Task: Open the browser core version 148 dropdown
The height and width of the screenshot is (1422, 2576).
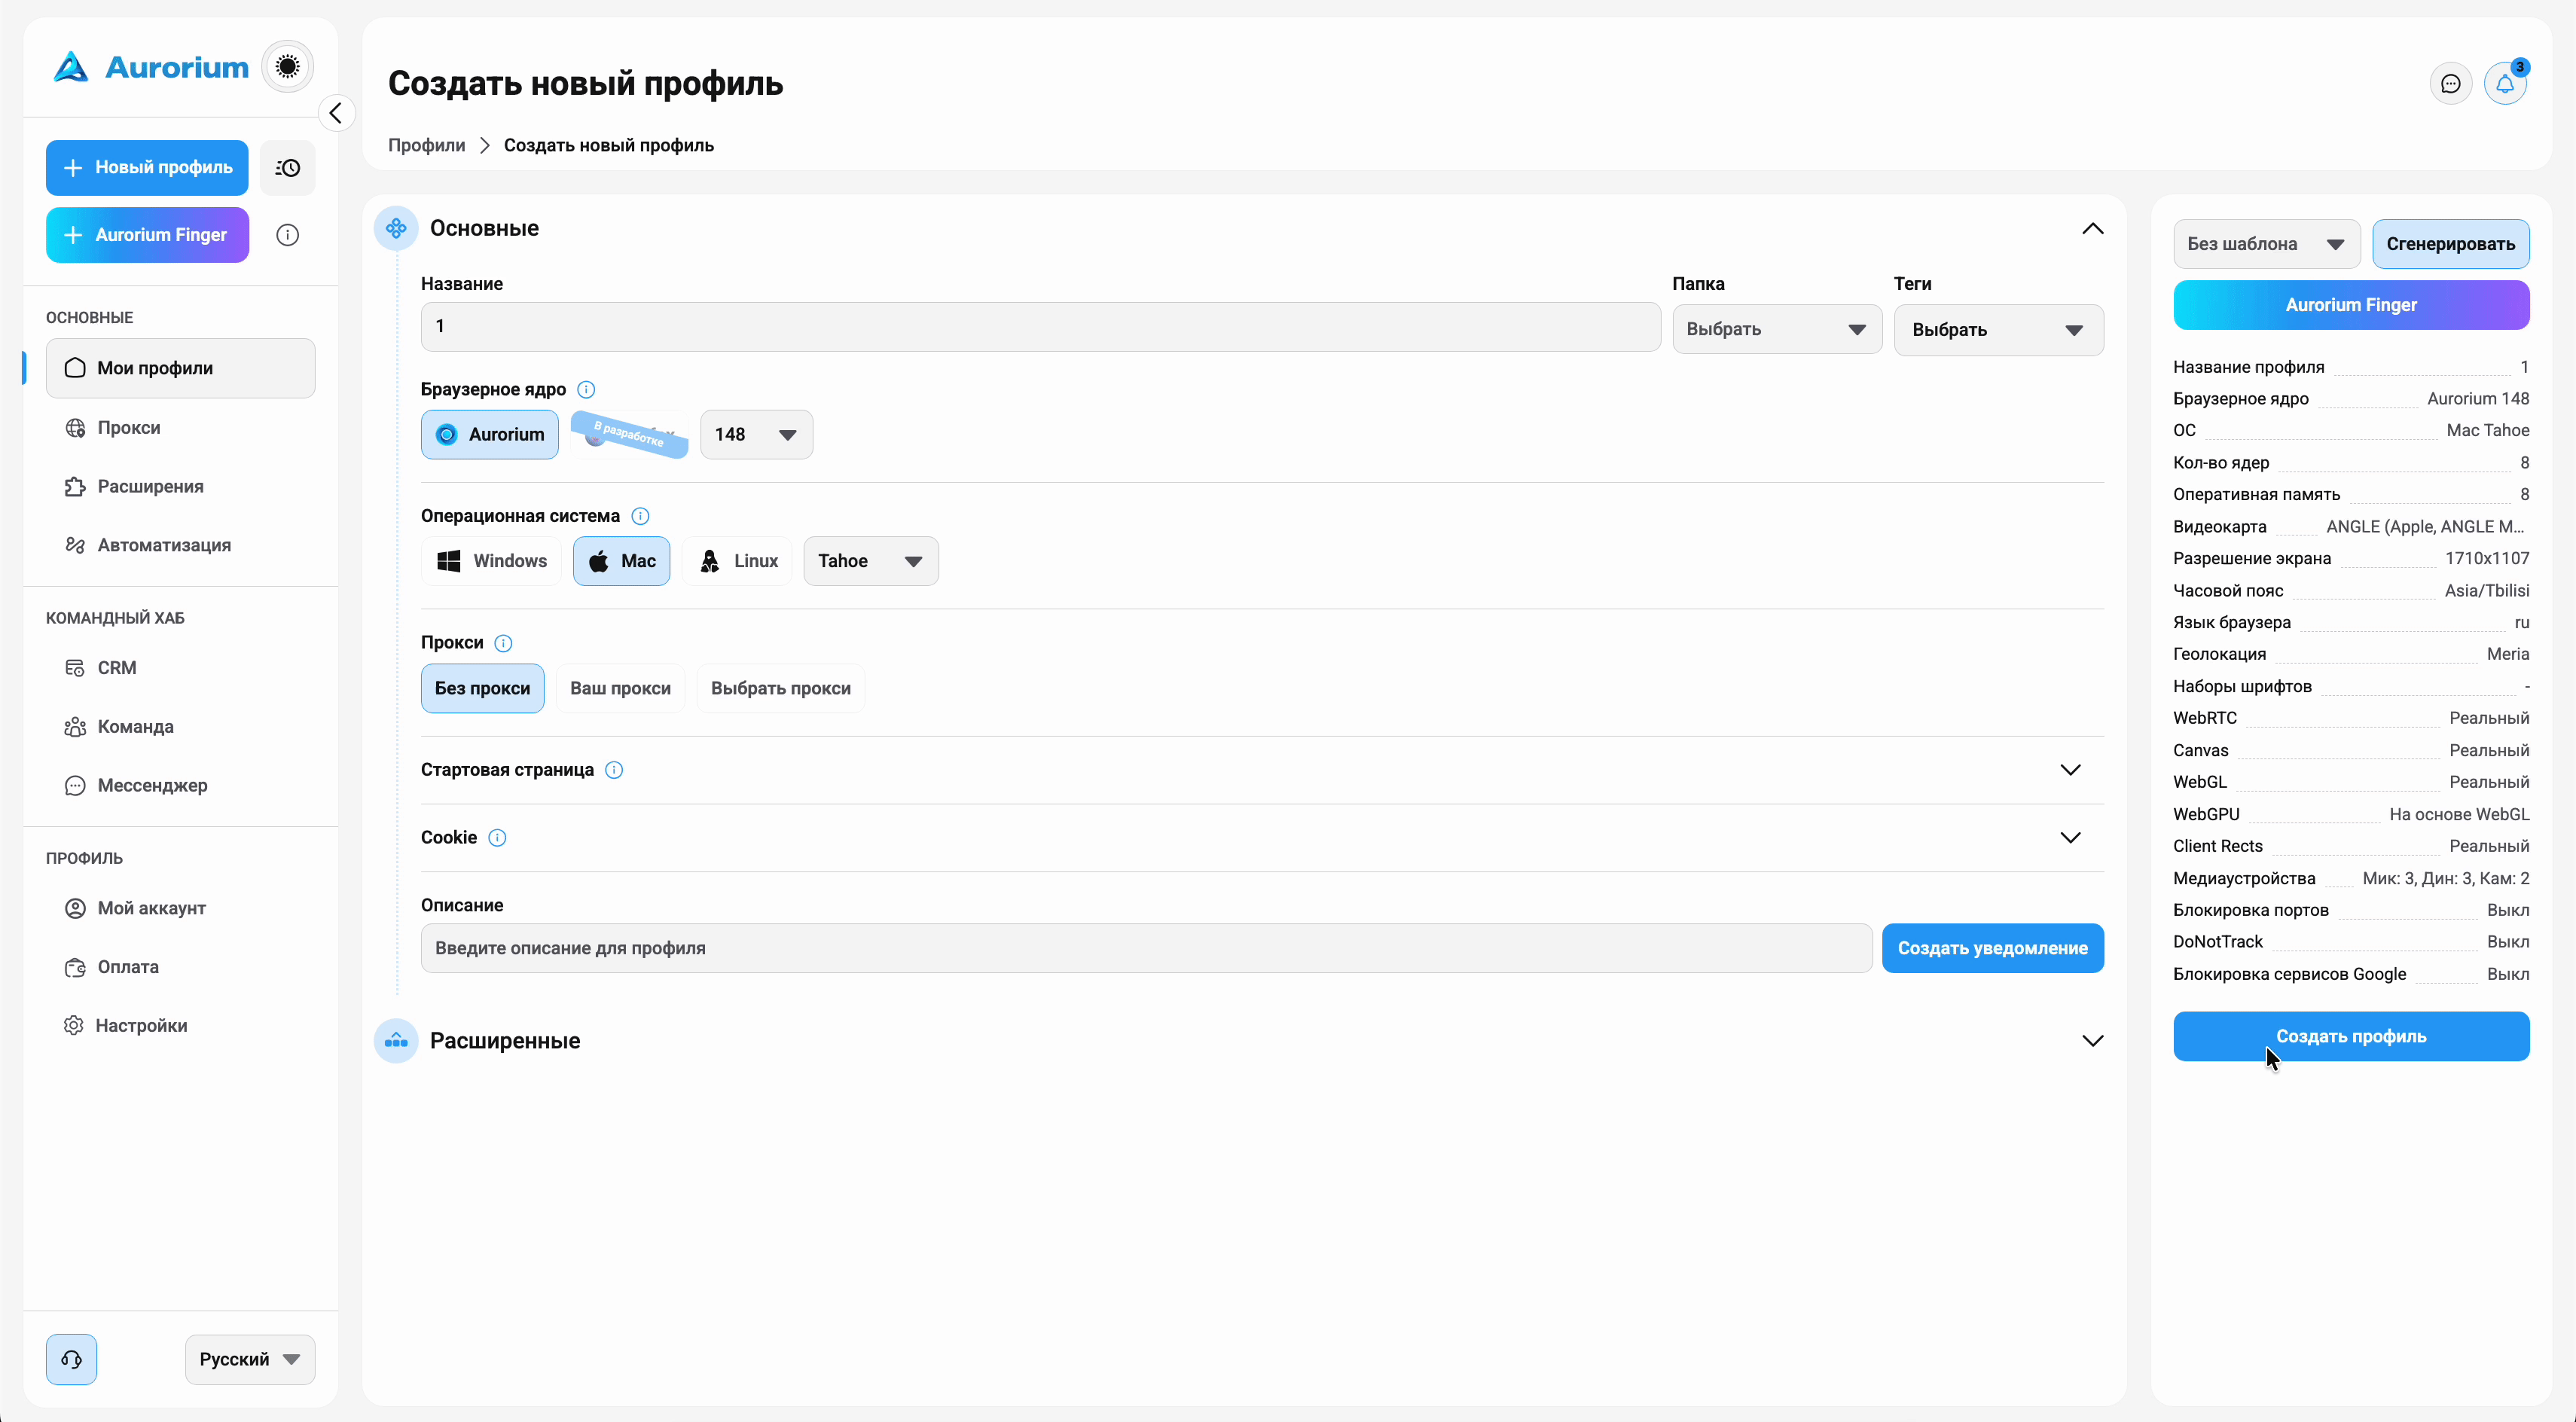Action: [x=757, y=435]
